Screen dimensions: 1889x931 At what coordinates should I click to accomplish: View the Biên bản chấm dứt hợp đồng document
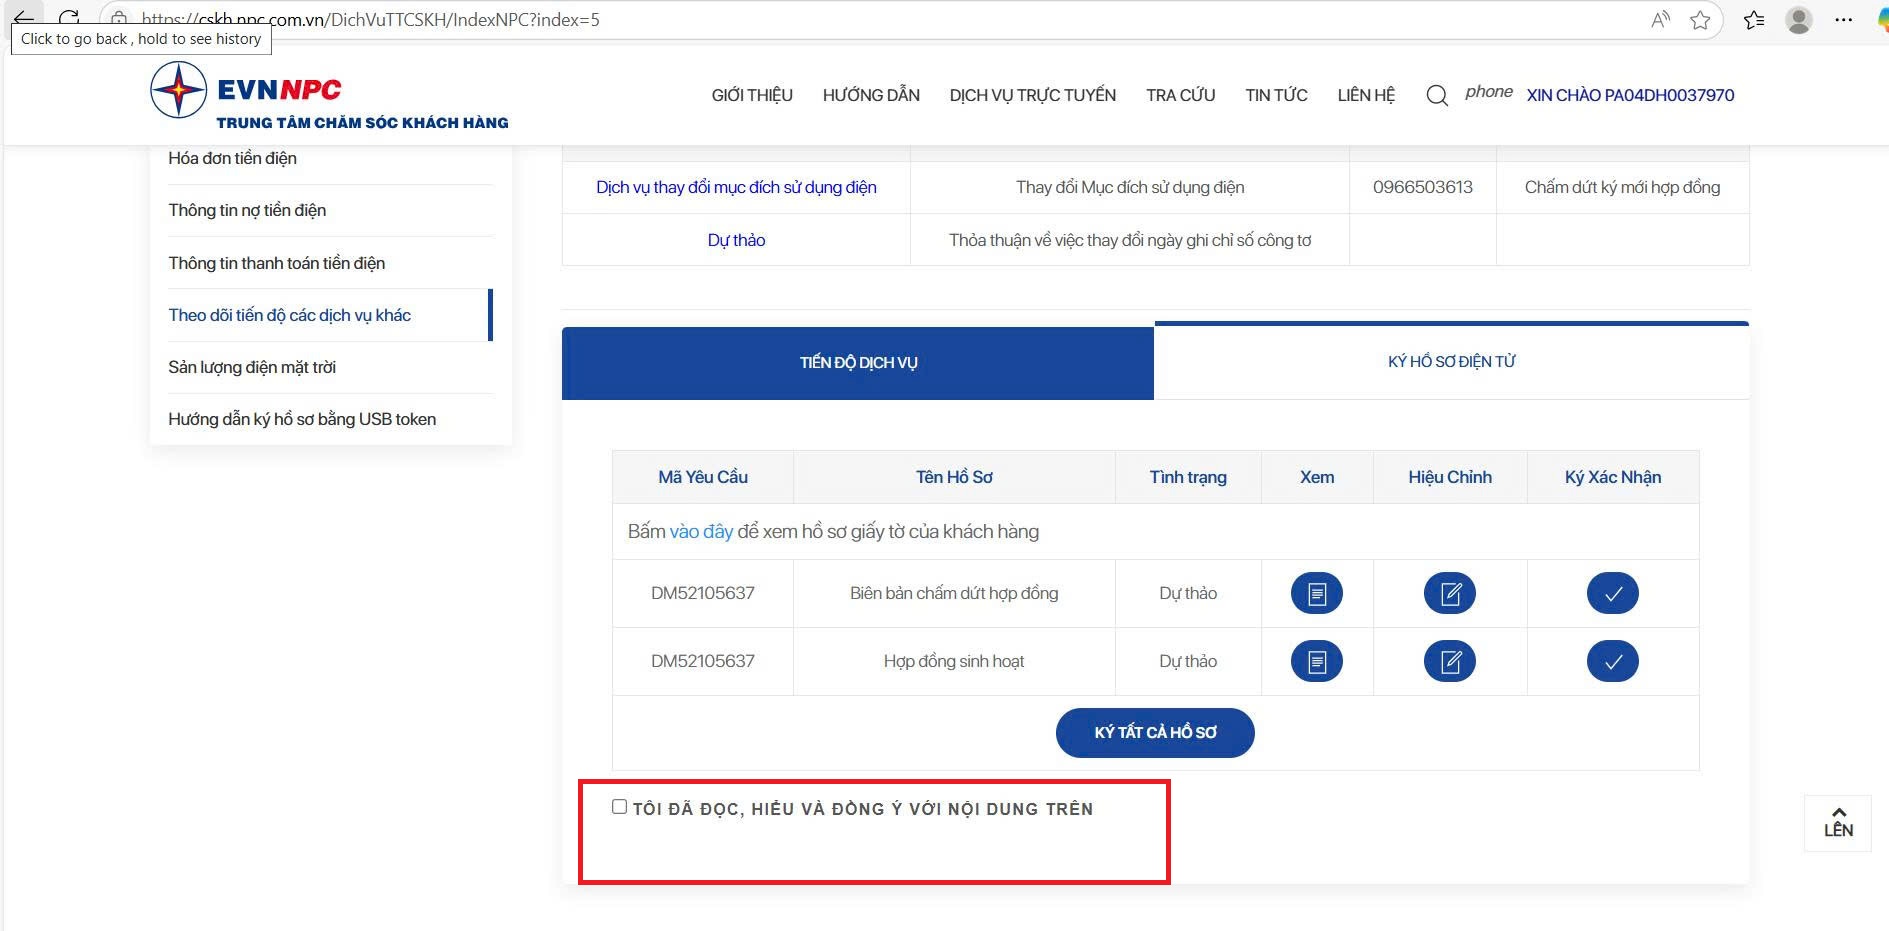(x=1316, y=593)
